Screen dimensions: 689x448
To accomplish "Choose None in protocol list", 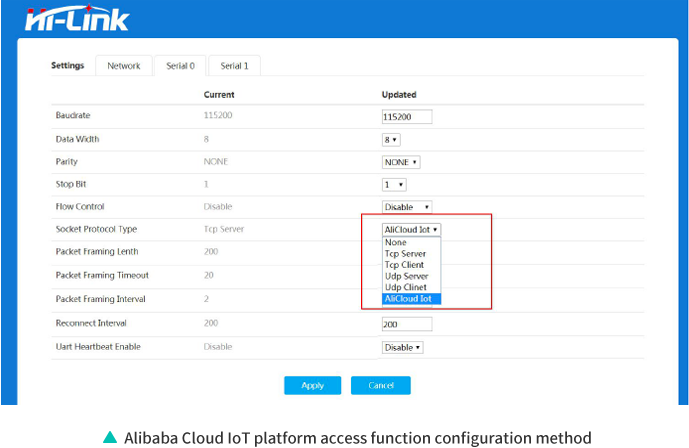I will [x=411, y=242].
